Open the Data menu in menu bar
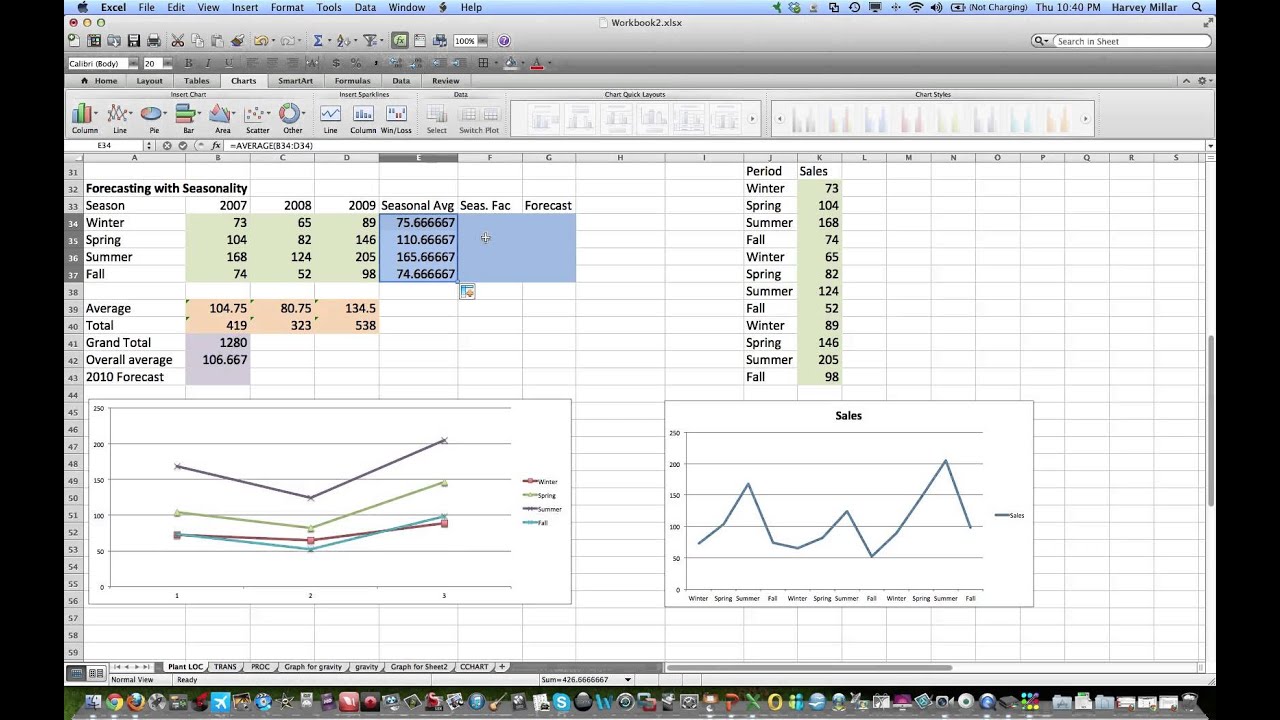Image resolution: width=1280 pixels, height=720 pixels. pyautogui.click(x=365, y=7)
